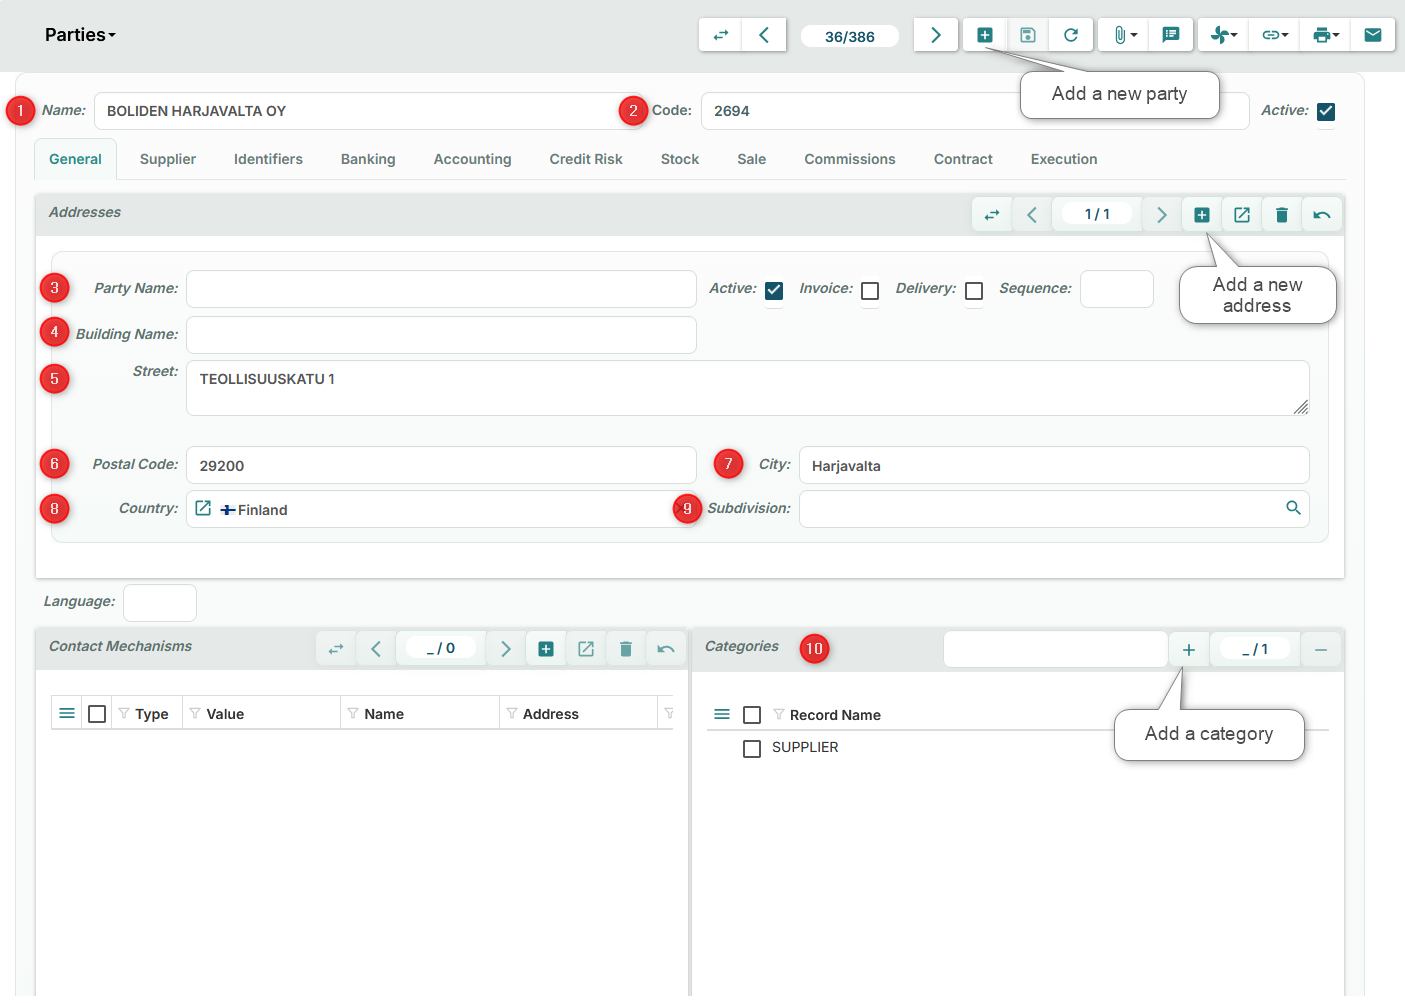The width and height of the screenshot is (1405, 1003).
Task: Open the actions launch menu
Action: (x=1224, y=35)
